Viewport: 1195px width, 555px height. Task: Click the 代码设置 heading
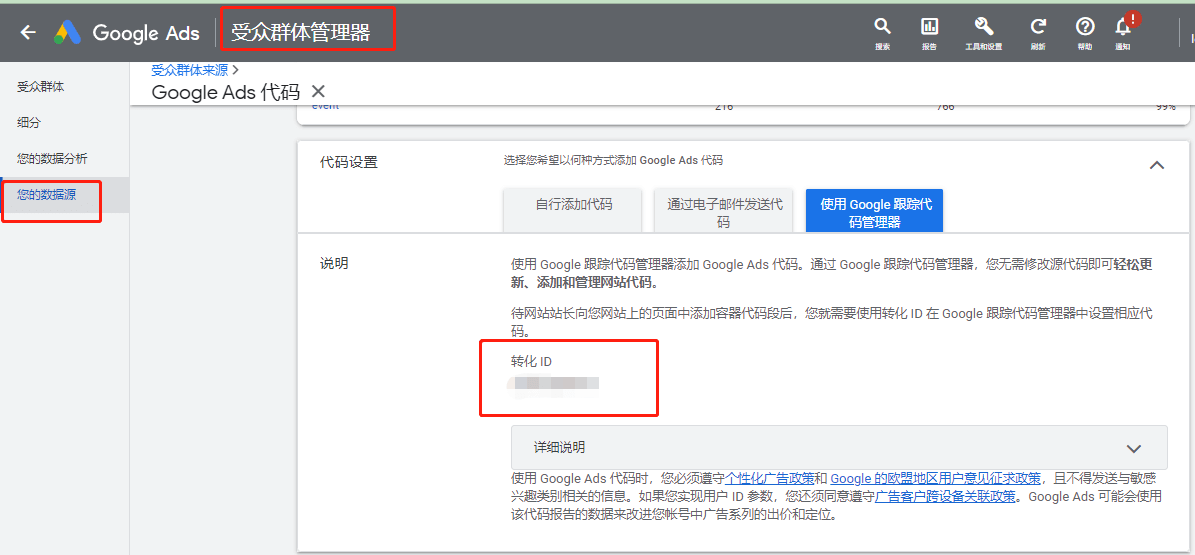348,162
